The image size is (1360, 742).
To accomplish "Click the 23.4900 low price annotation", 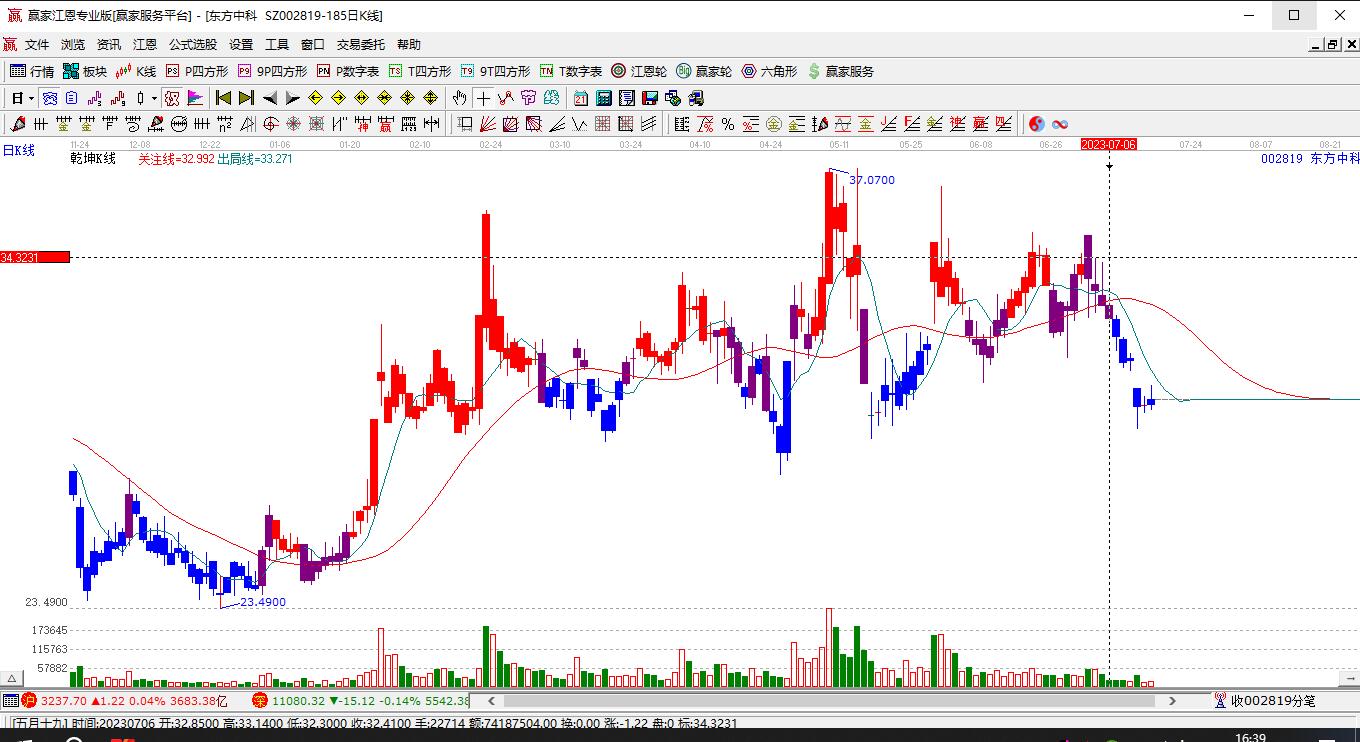I will 263,602.
